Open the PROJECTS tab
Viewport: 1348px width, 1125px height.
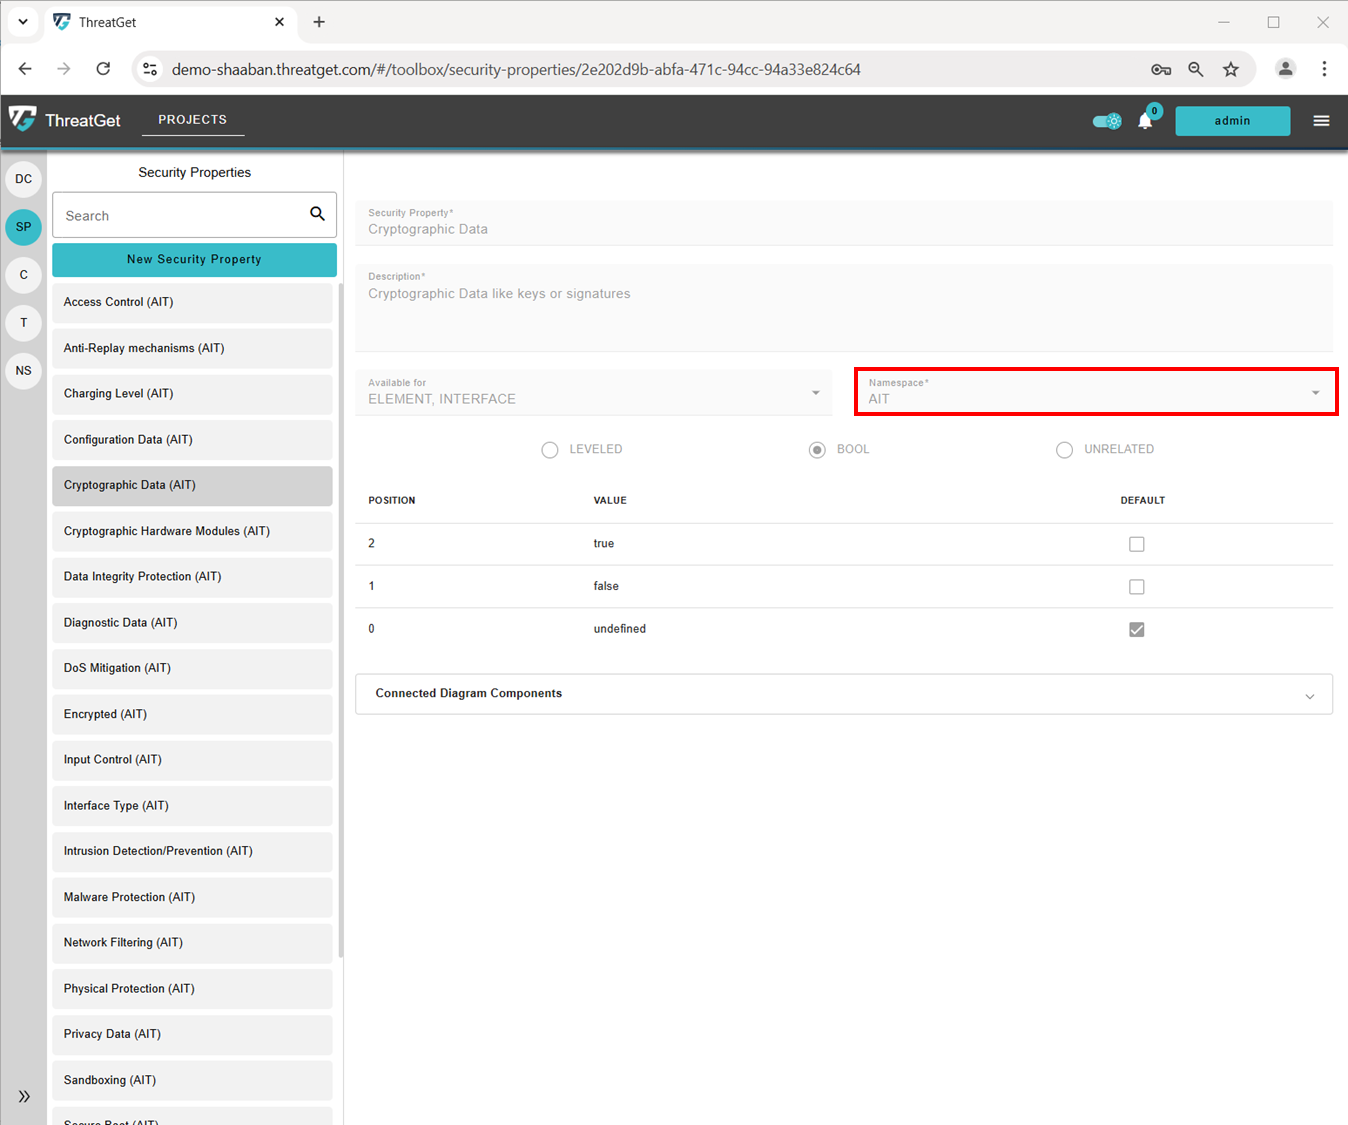[x=192, y=119]
